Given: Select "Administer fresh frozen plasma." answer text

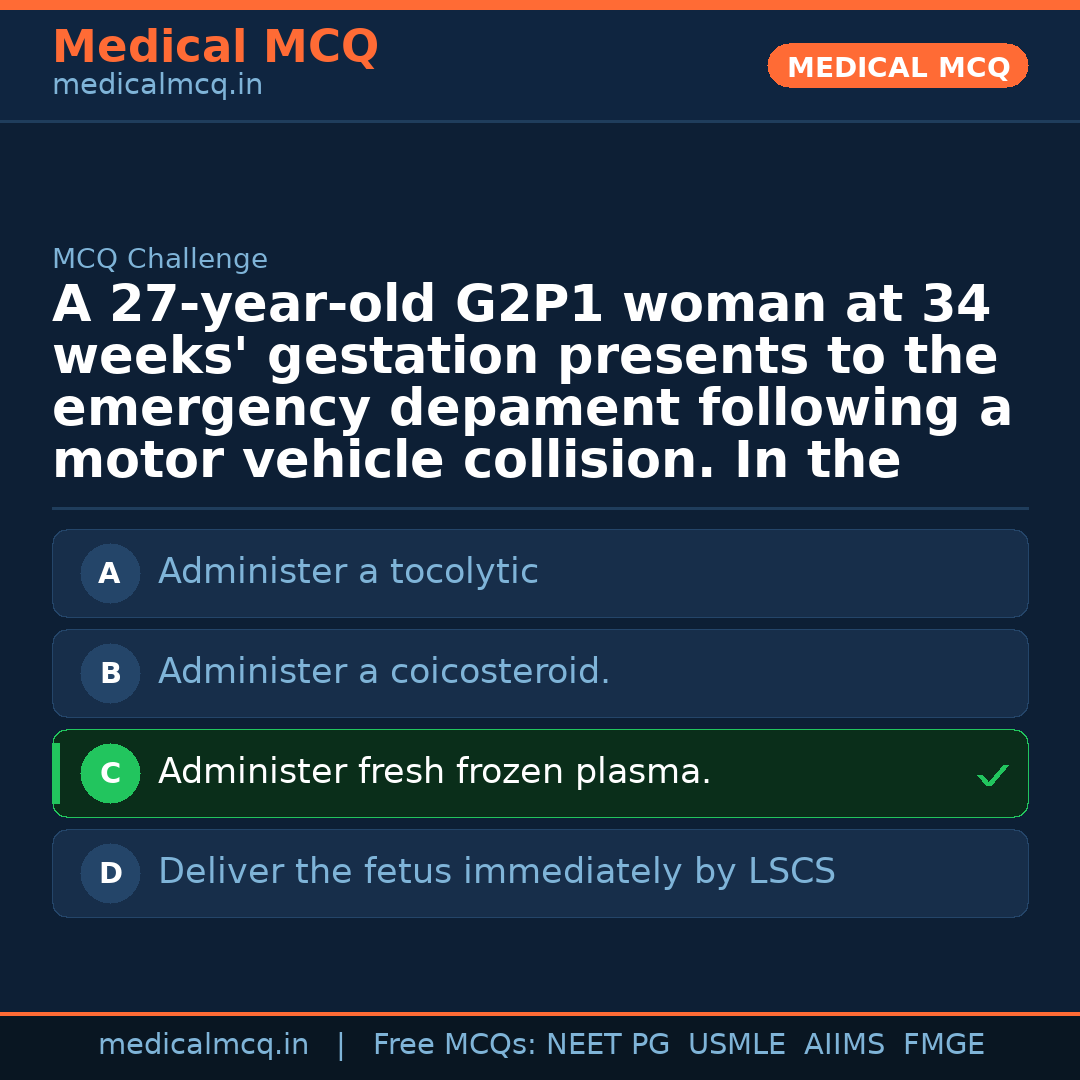Looking at the screenshot, I should pos(434,772).
